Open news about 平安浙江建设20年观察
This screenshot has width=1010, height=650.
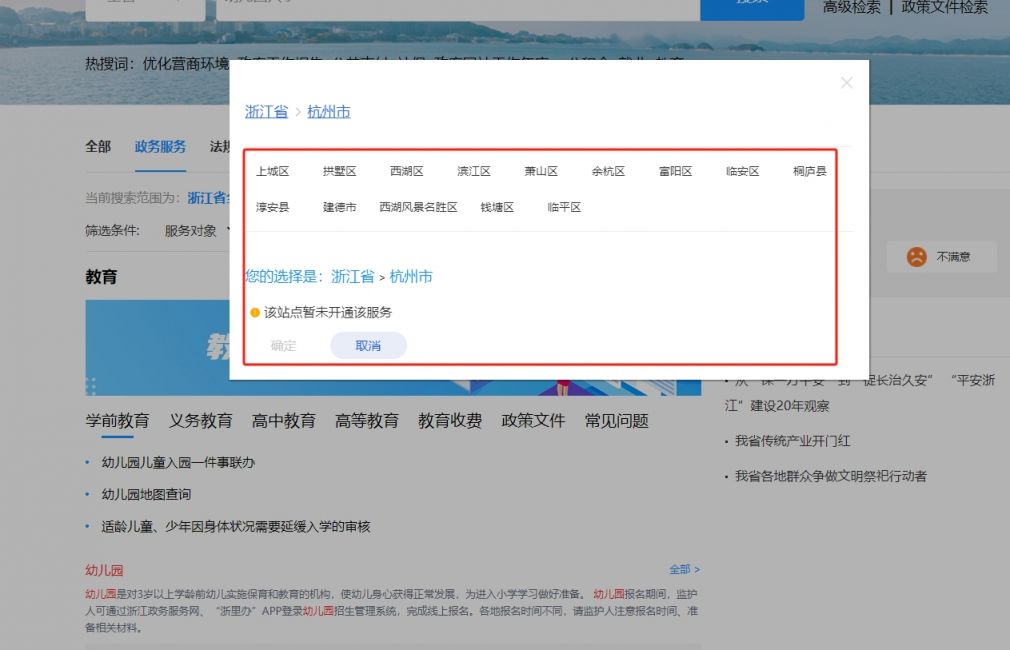click(860, 393)
